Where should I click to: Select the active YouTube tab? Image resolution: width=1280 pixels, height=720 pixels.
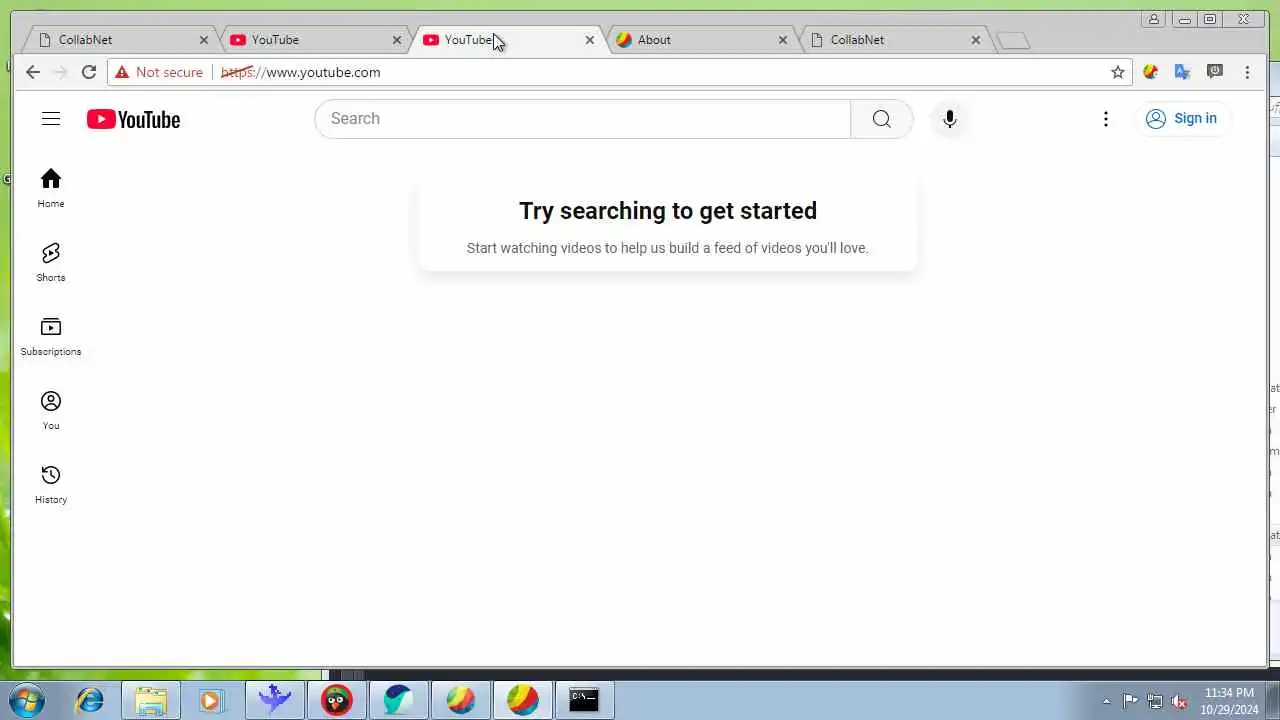click(x=506, y=40)
